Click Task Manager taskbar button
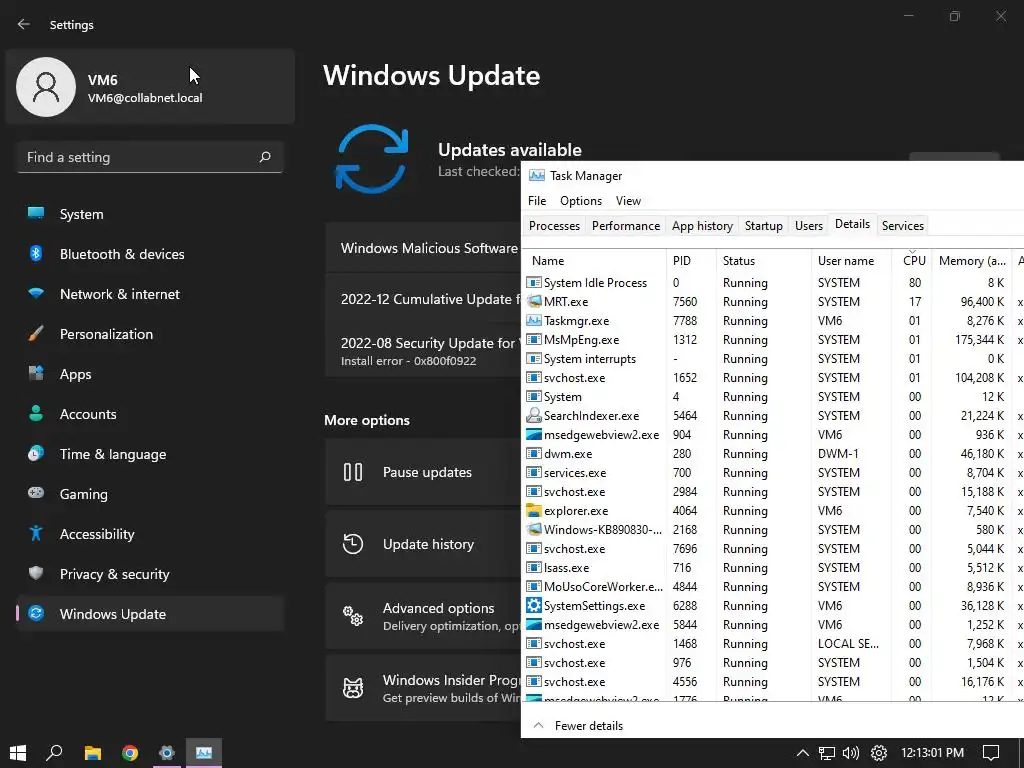1024x768 pixels. (204, 753)
